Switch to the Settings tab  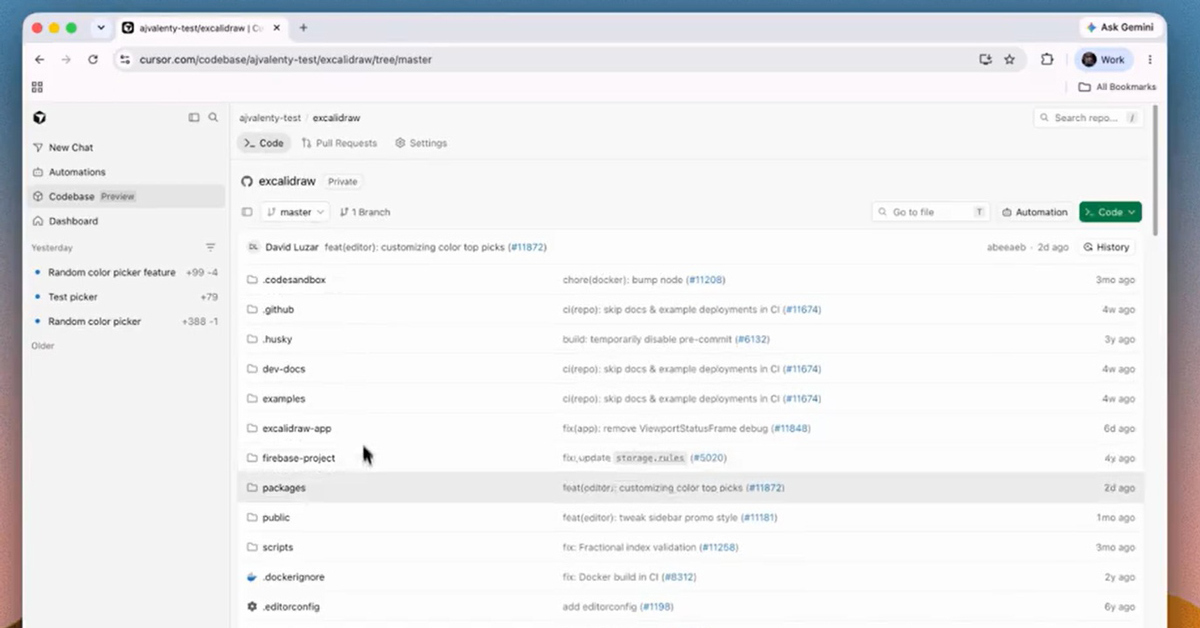pyautogui.click(x=421, y=143)
